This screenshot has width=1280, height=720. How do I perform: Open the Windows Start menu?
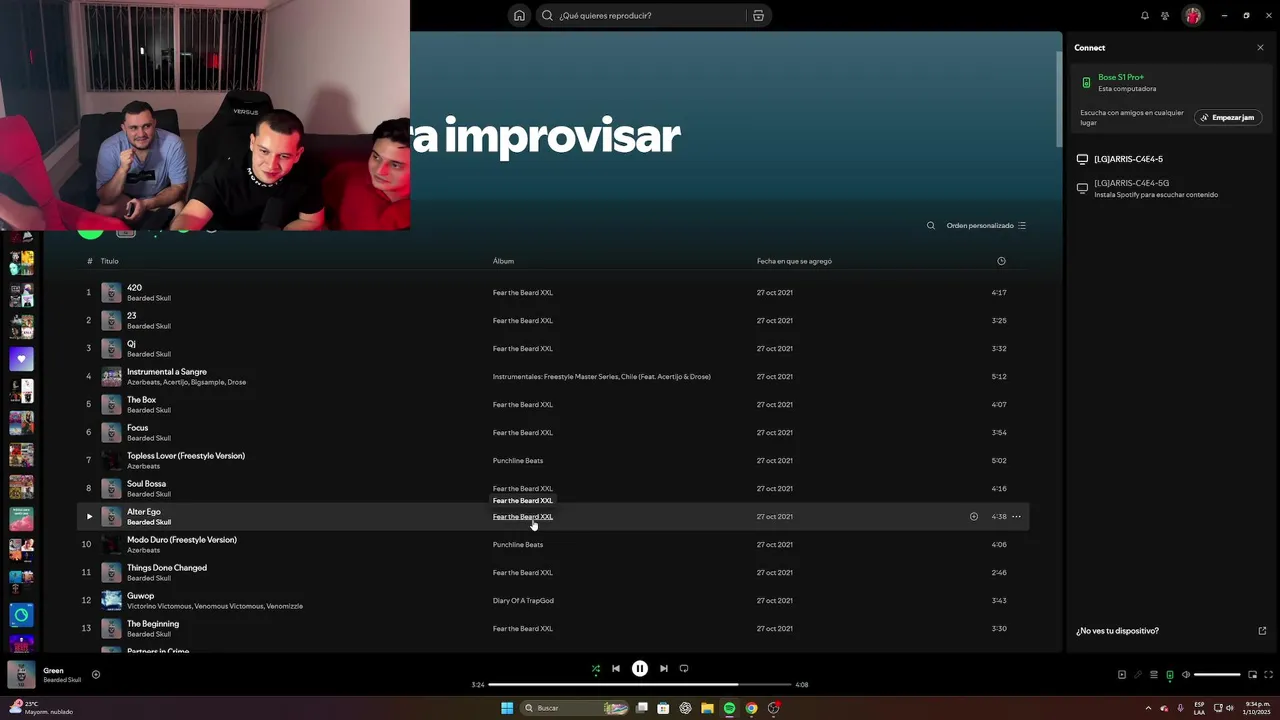[507, 708]
